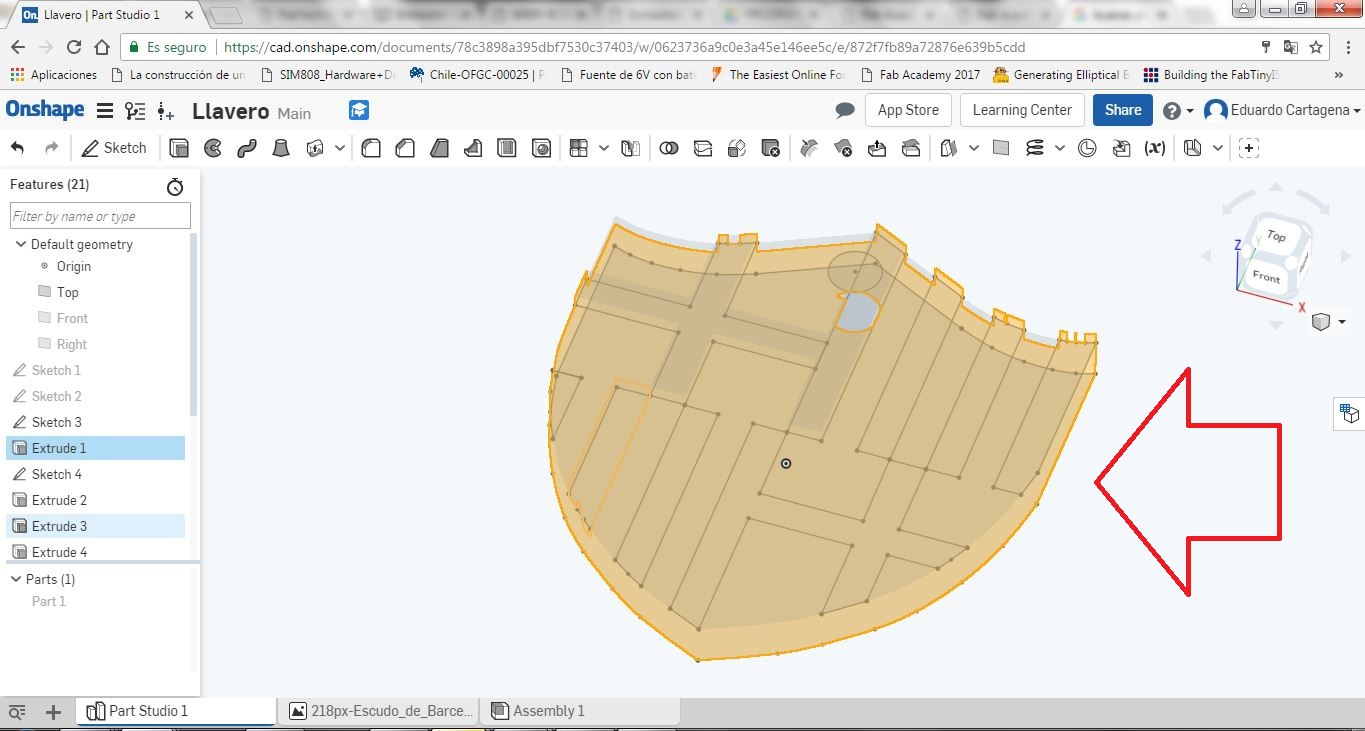The width and height of the screenshot is (1365, 731).
Task: Select Extrude 1 in the feature list
Action: [x=96, y=448]
